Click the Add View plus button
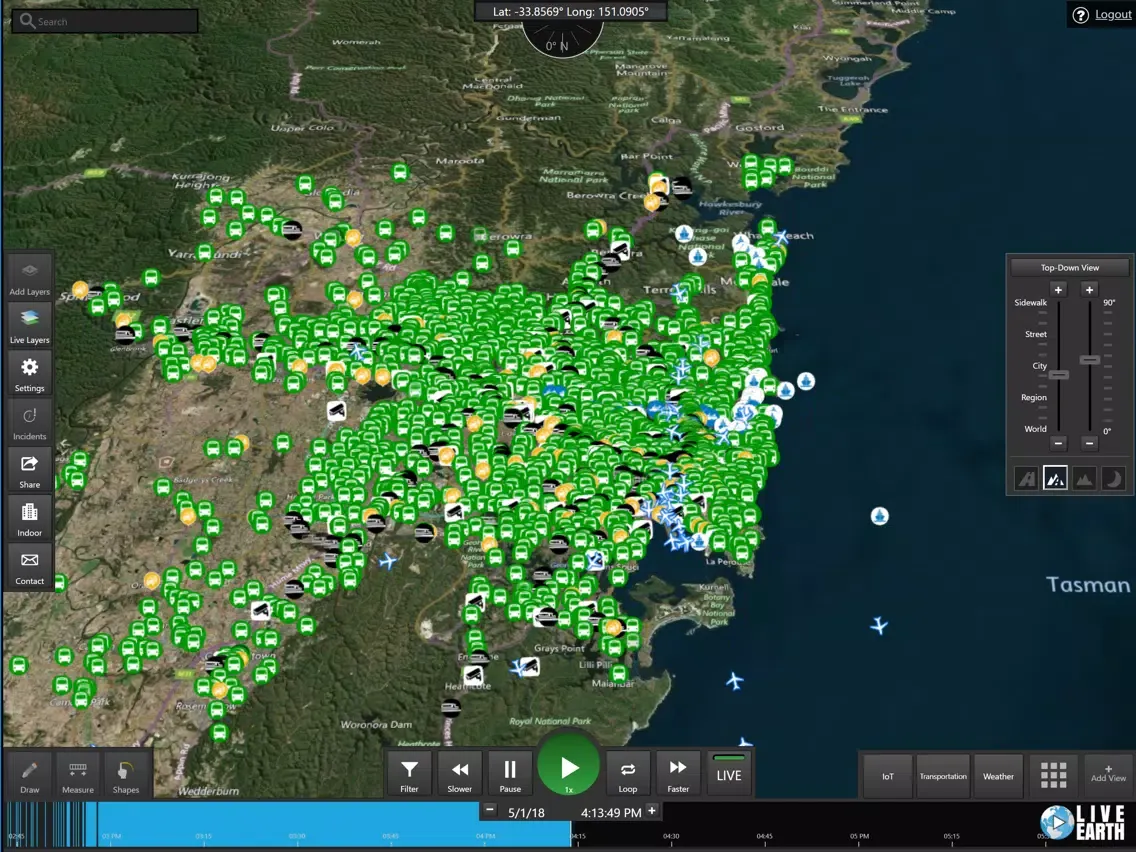The height and width of the screenshot is (852, 1136). pyautogui.click(x=1108, y=774)
